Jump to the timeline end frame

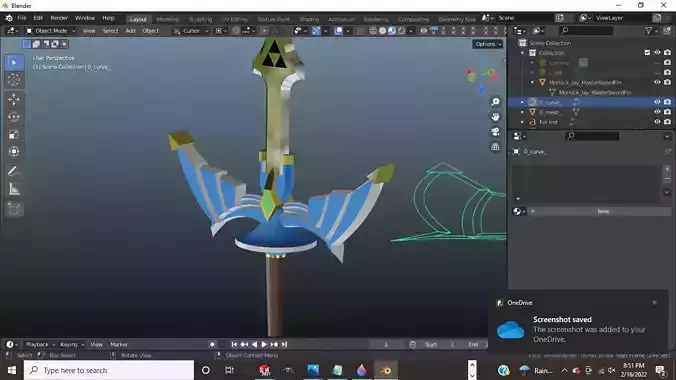pos(284,344)
